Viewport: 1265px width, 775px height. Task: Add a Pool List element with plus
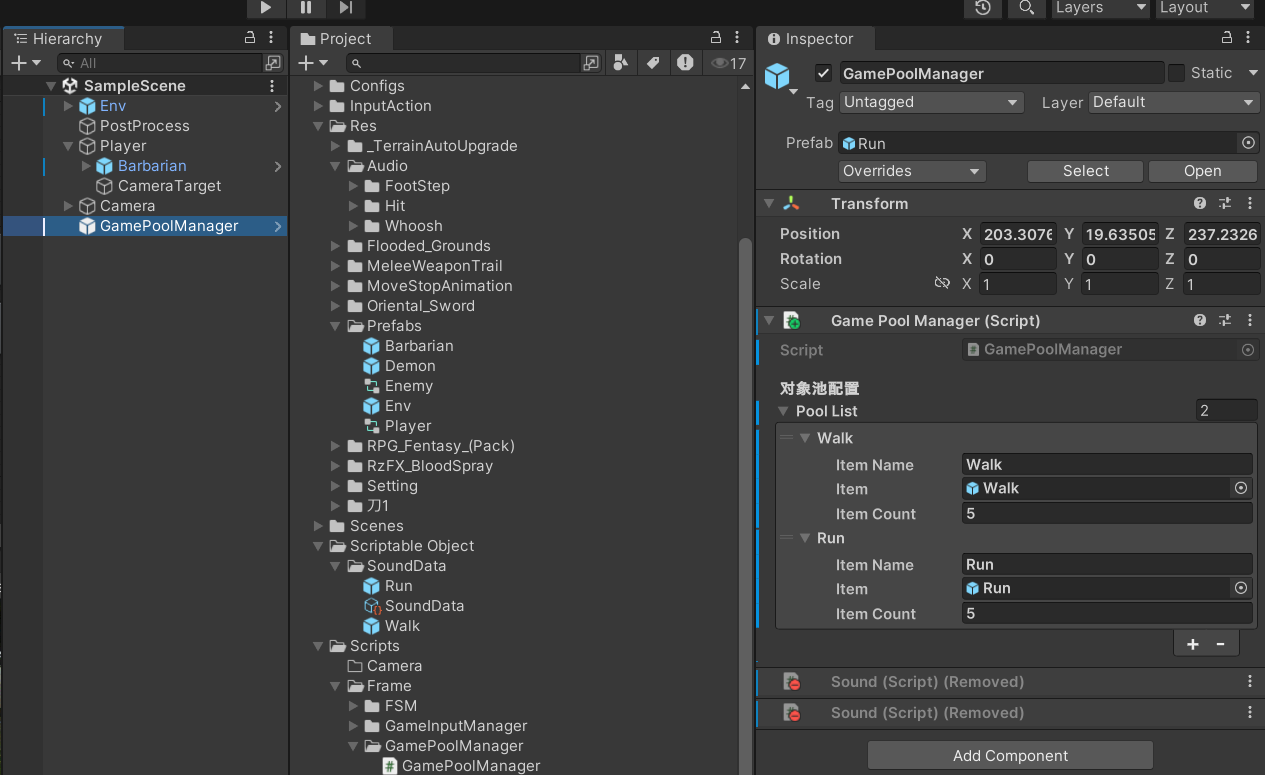tap(1193, 644)
